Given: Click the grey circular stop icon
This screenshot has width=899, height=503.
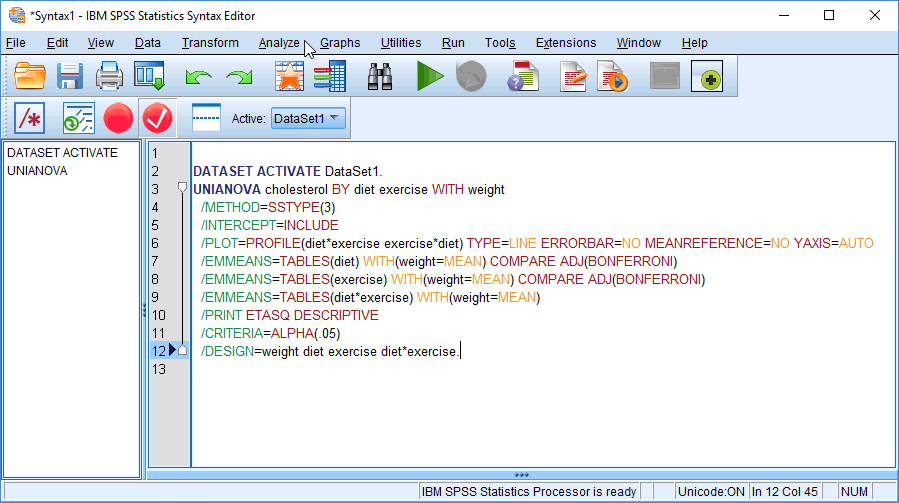Looking at the screenshot, I should tap(471, 76).
